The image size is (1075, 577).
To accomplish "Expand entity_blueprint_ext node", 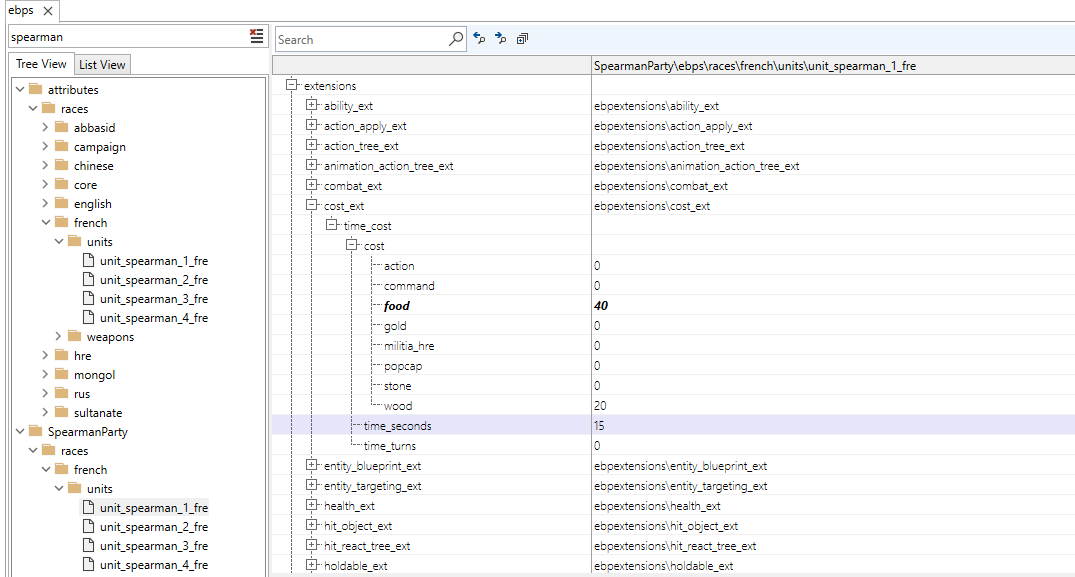I will point(312,465).
